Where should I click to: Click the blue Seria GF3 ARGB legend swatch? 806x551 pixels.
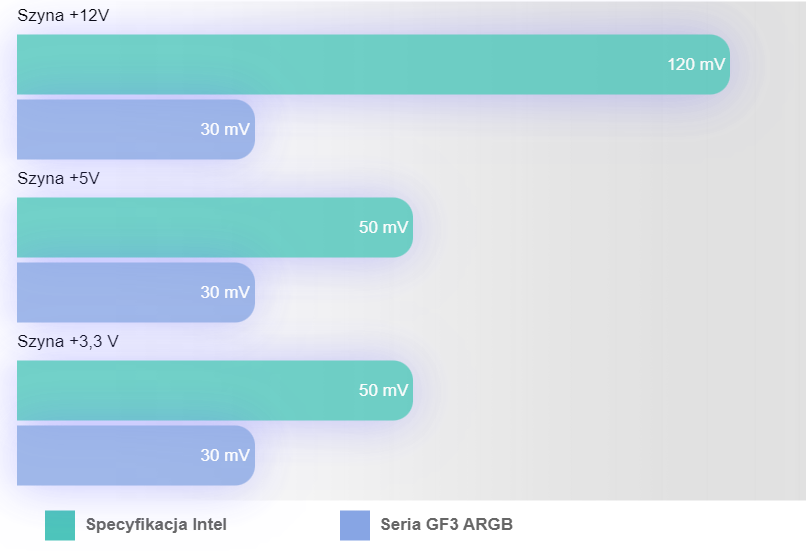(355, 525)
